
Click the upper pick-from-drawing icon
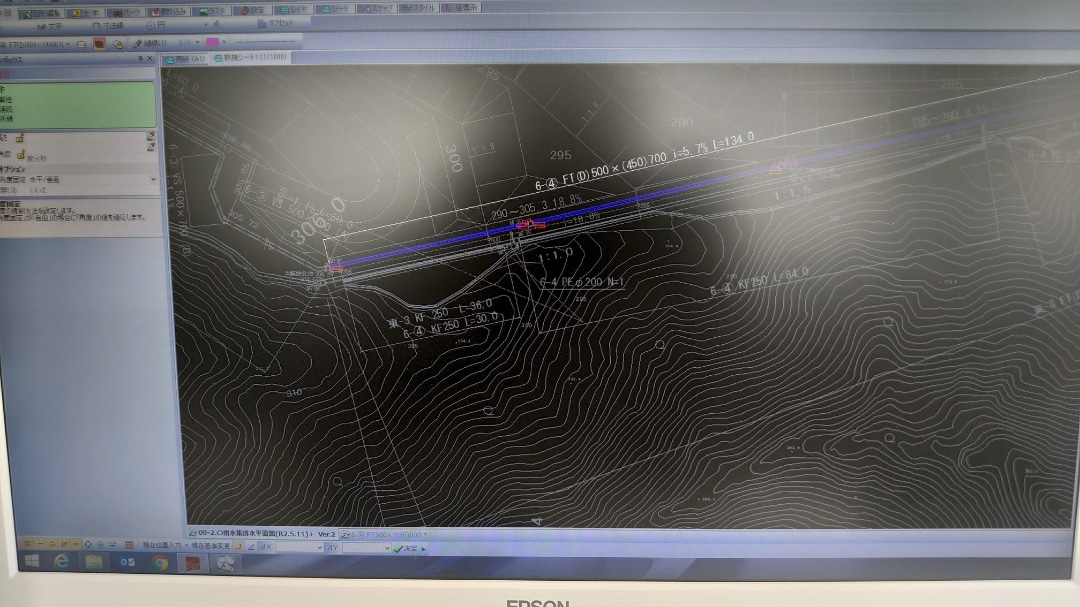point(151,136)
